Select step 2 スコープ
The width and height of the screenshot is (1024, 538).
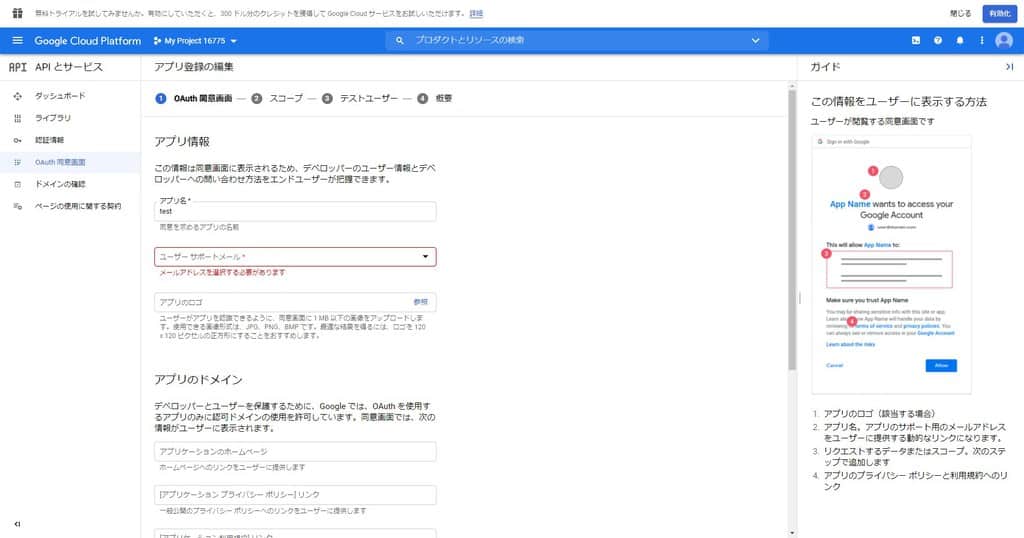pos(278,99)
